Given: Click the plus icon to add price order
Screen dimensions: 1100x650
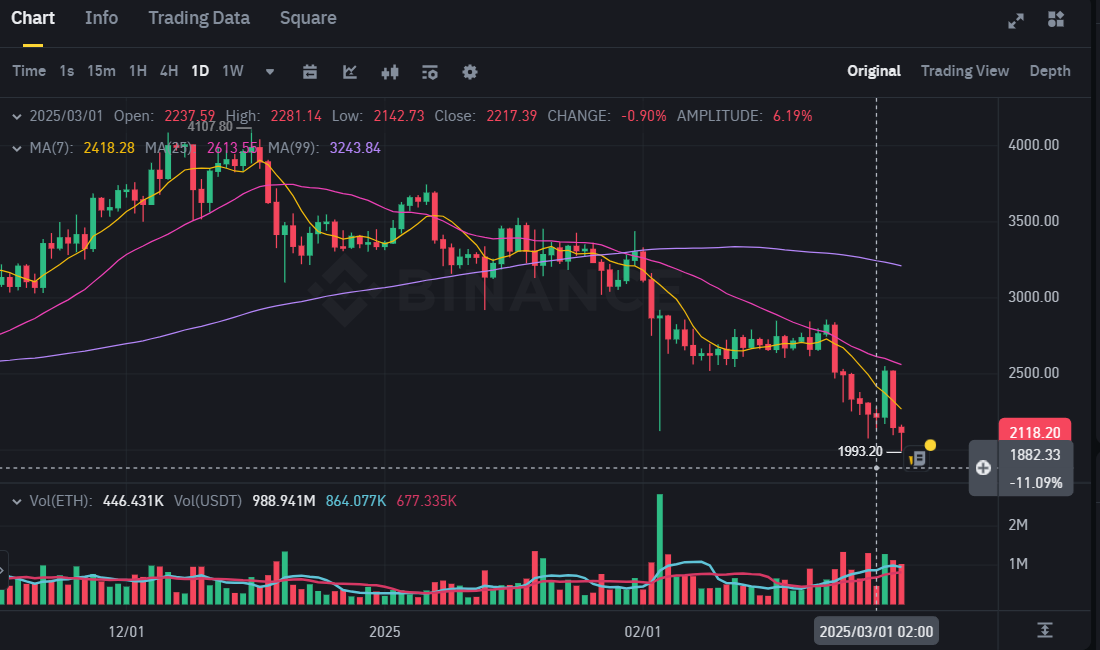Looking at the screenshot, I should [x=983, y=467].
